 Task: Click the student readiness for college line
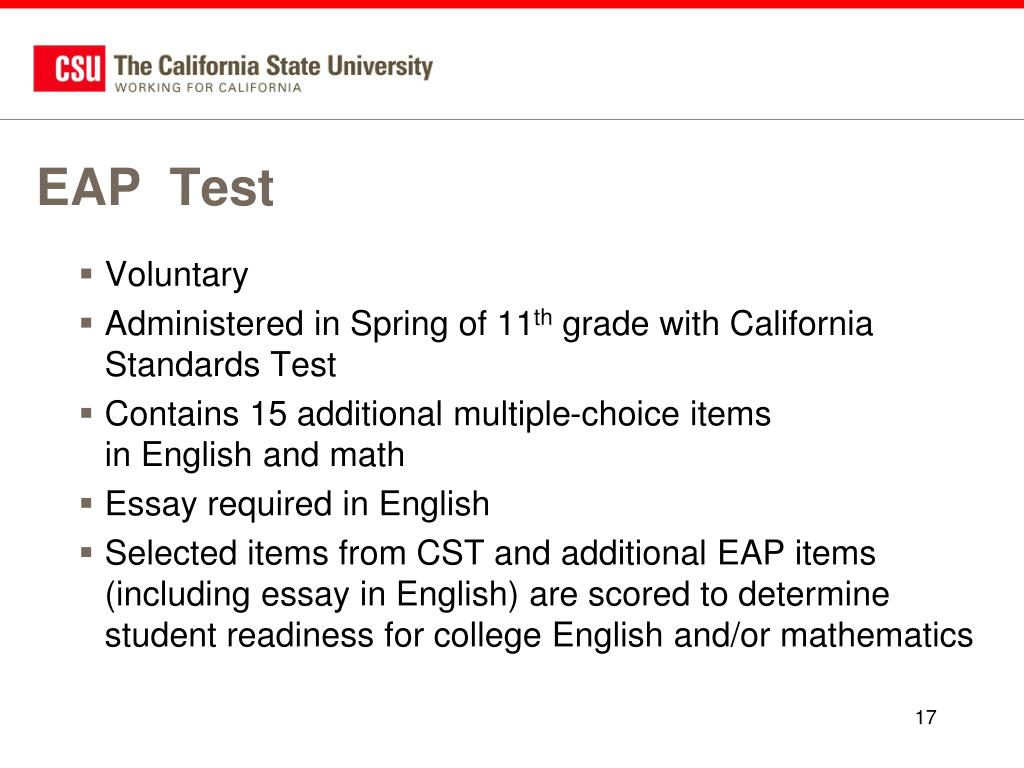click(x=539, y=635)
